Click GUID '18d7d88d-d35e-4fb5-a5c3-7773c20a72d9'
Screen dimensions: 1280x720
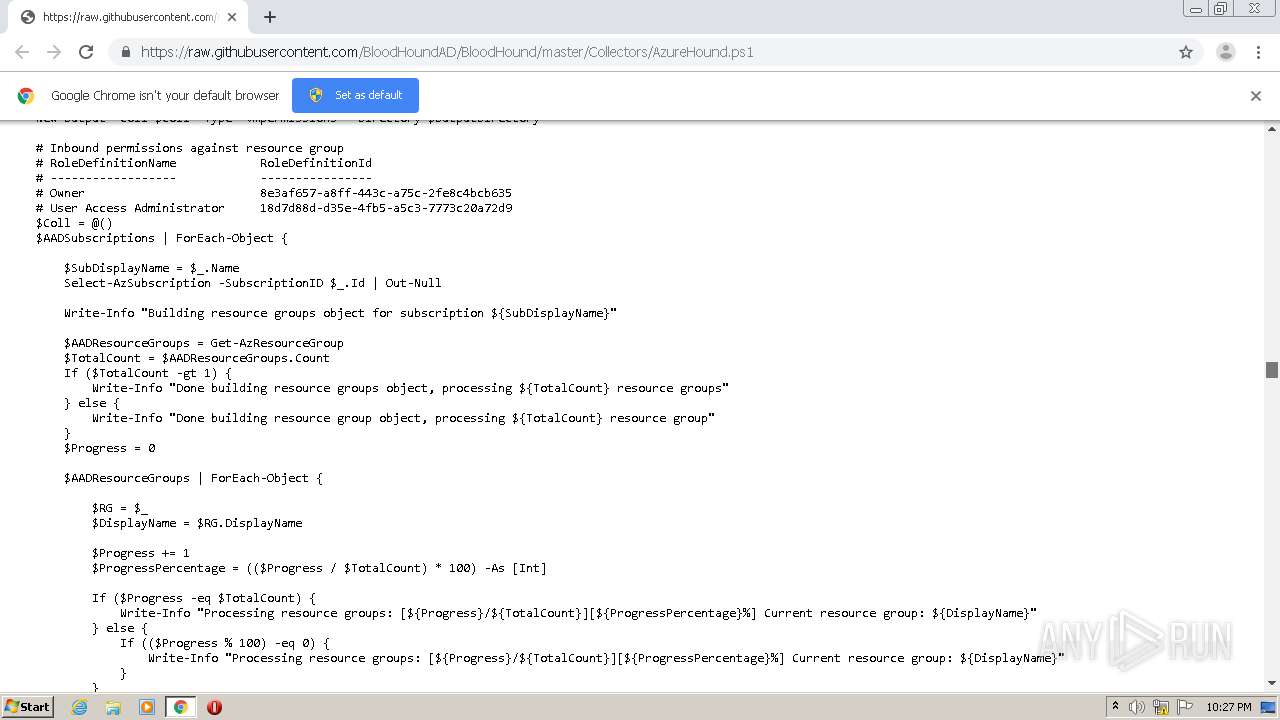pyautogui.click(x=386, y=208)
